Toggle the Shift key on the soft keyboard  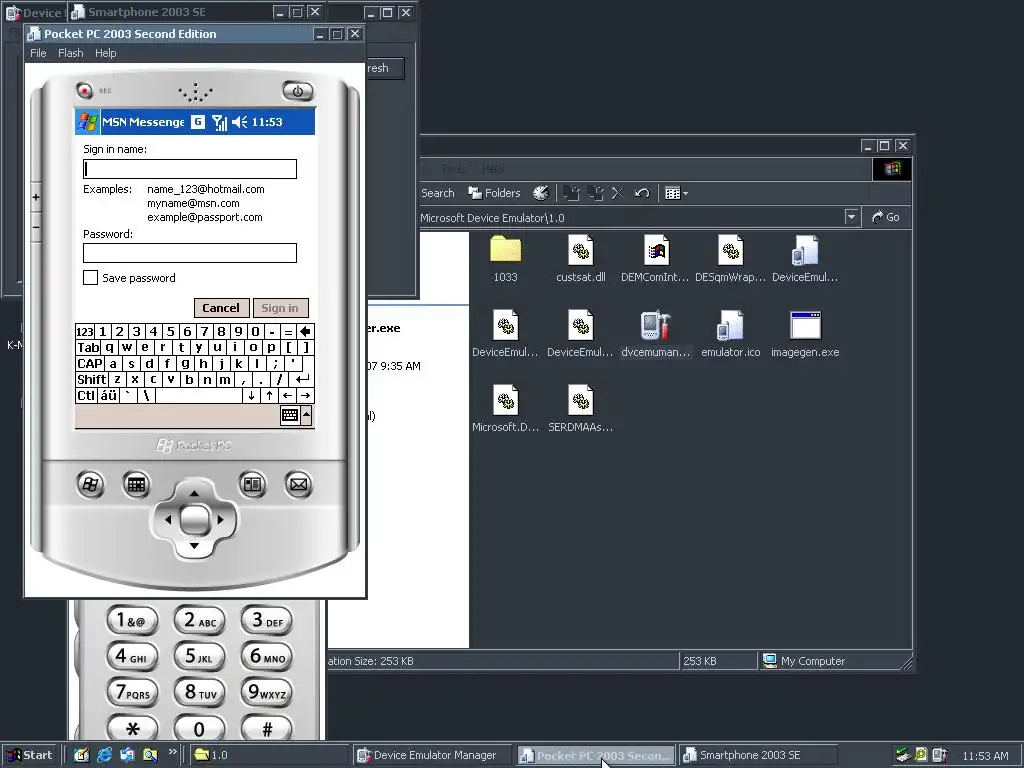coord(91,379)
